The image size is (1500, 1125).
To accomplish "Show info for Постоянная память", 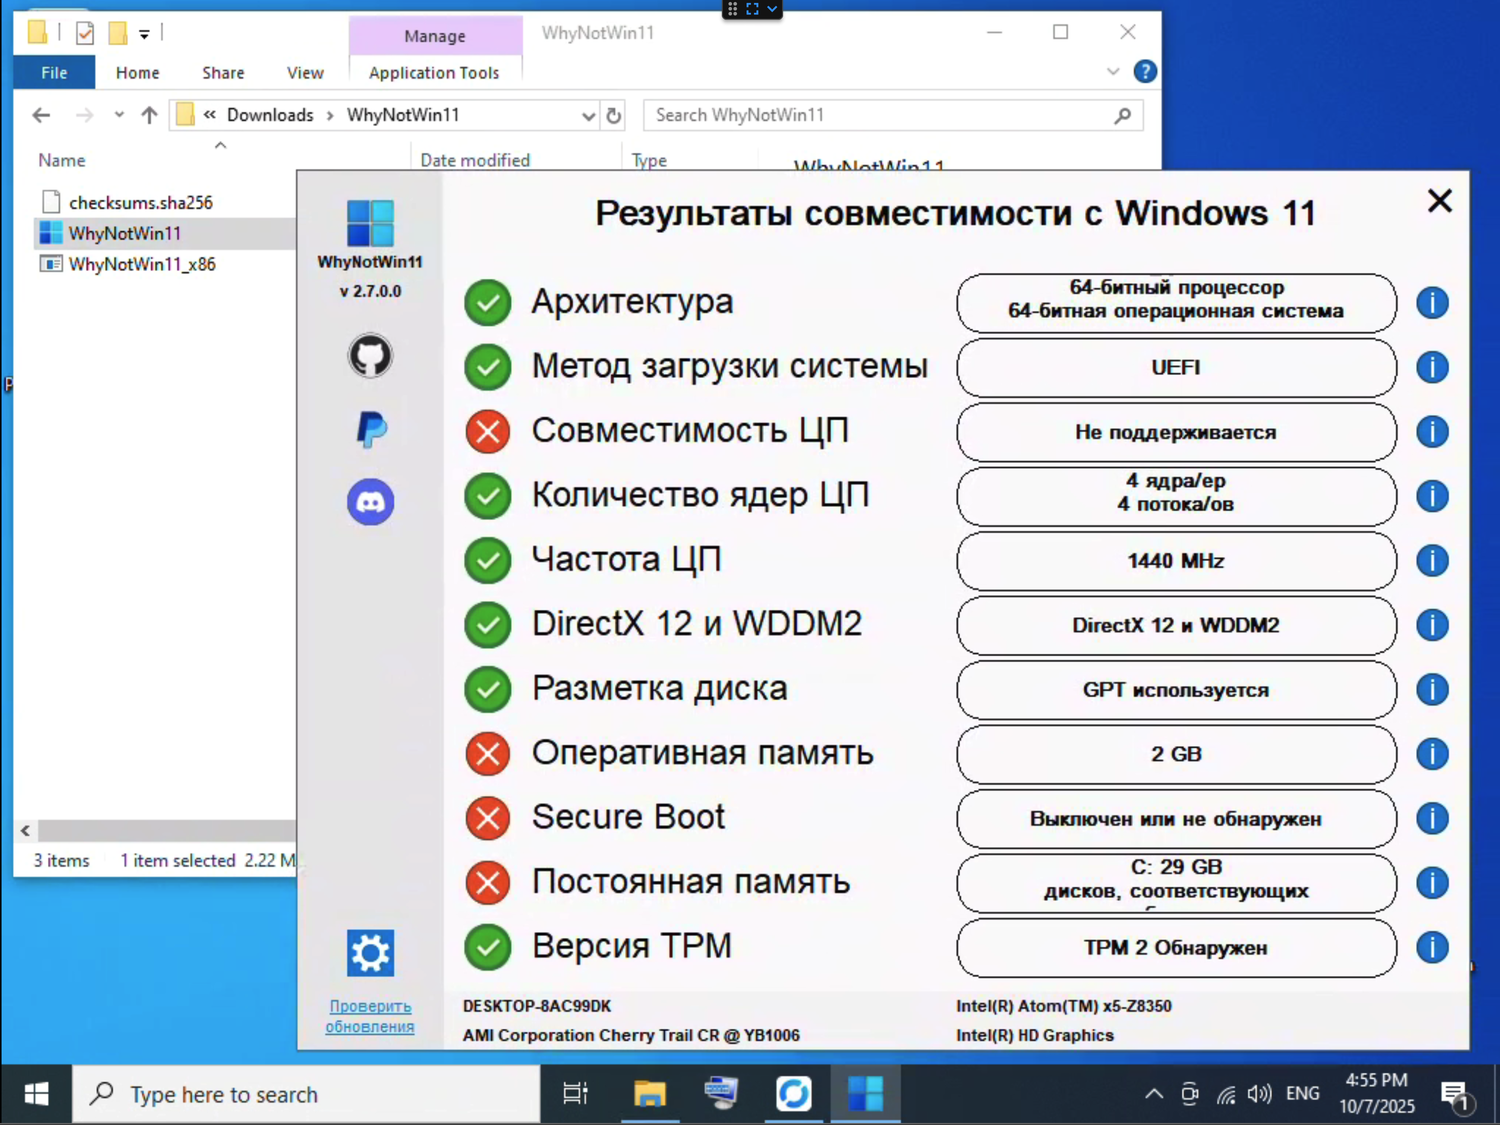I will point(1432,882).
